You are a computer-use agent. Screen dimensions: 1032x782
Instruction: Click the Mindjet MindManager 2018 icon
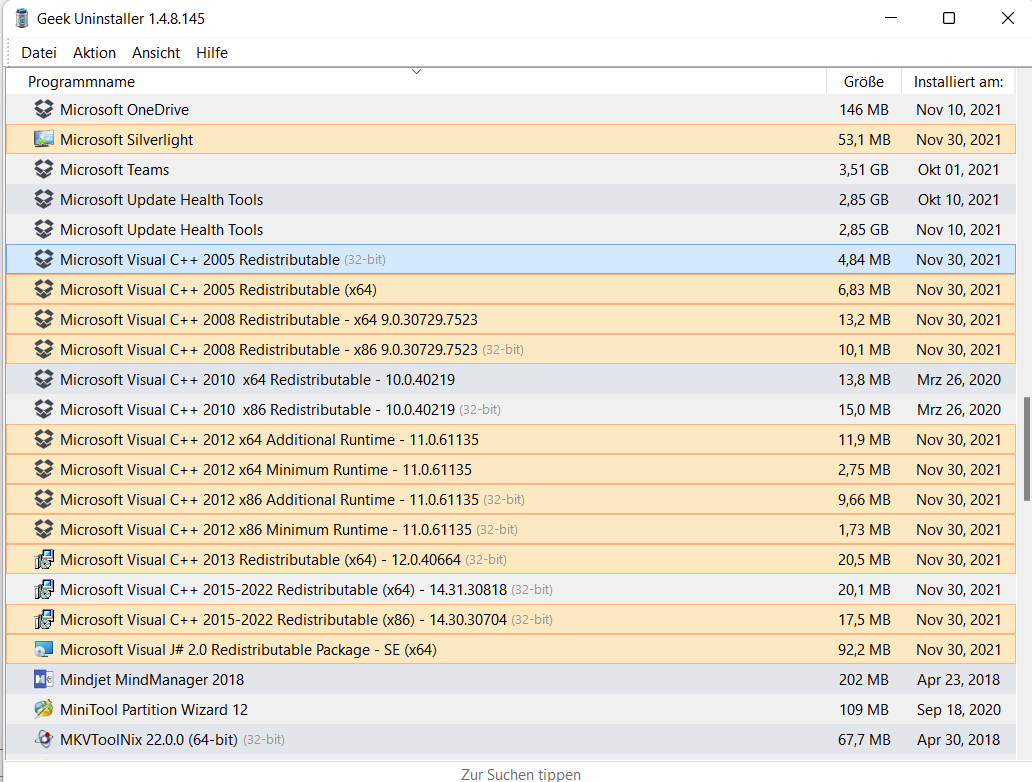coord(43,679)
